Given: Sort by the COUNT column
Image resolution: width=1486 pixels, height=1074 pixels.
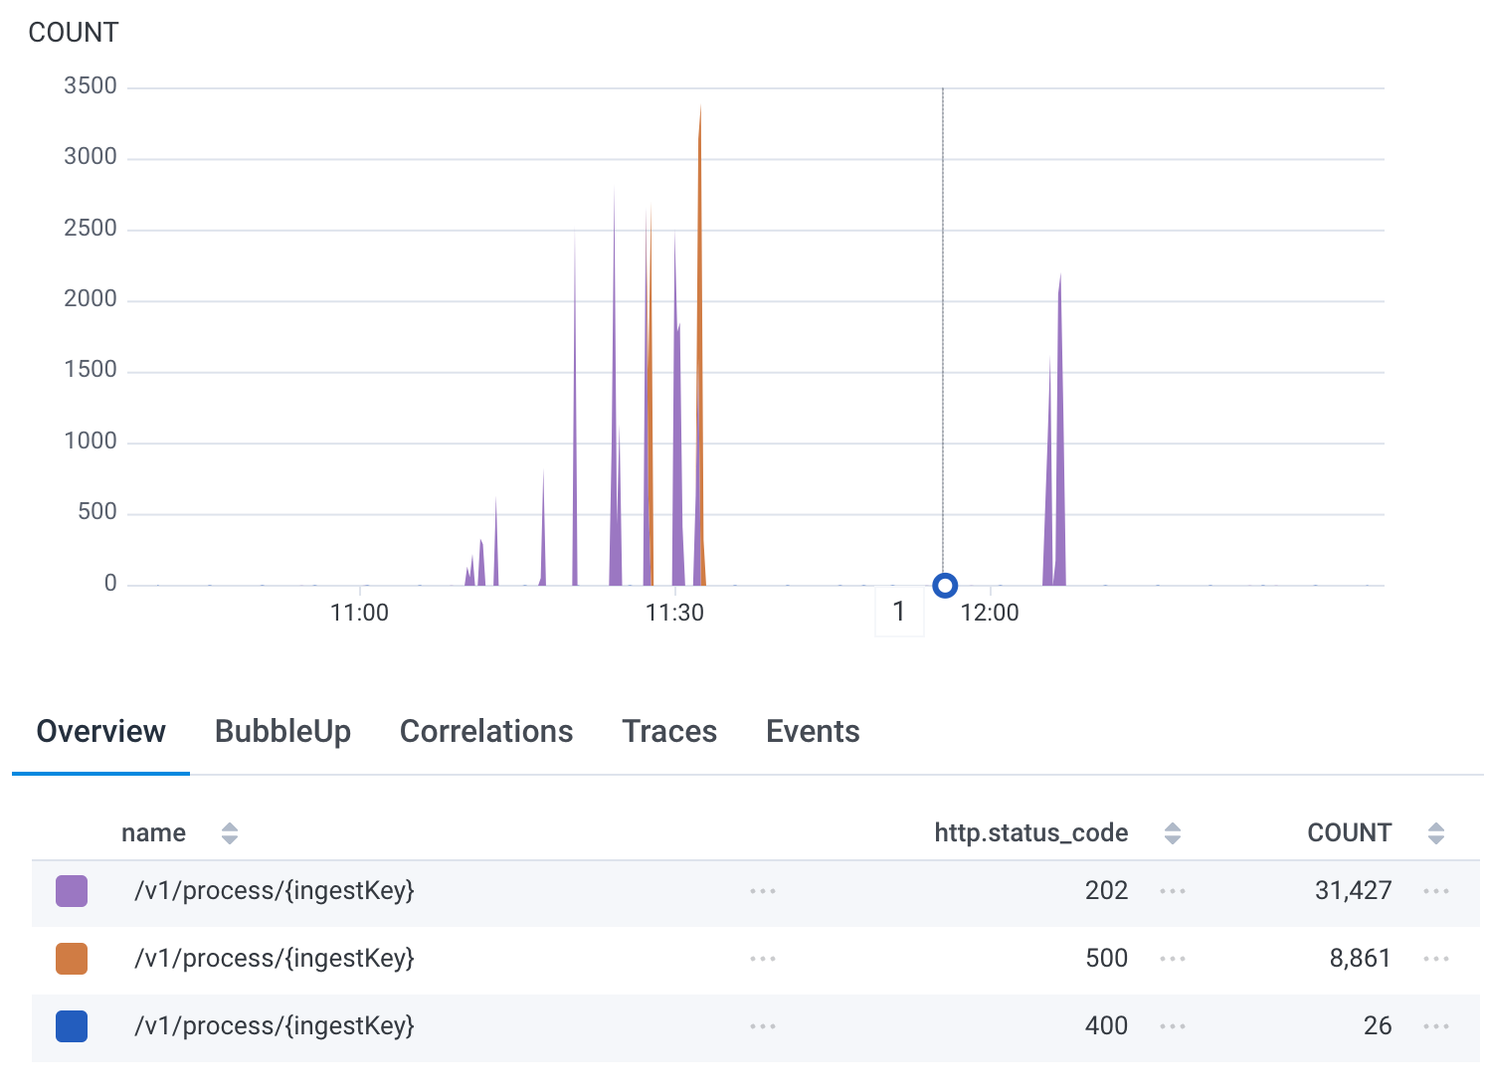Looking at the screenshot, I should [1436, 833].
